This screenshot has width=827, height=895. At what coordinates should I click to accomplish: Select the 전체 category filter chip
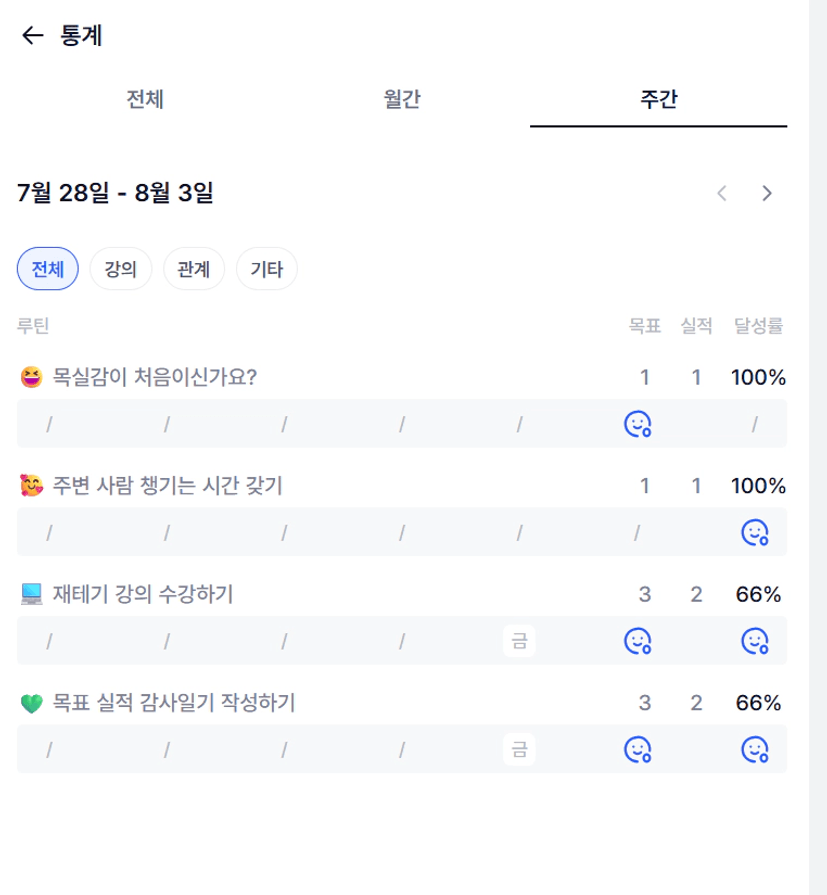pyautogui.click(x=48, y=269)
